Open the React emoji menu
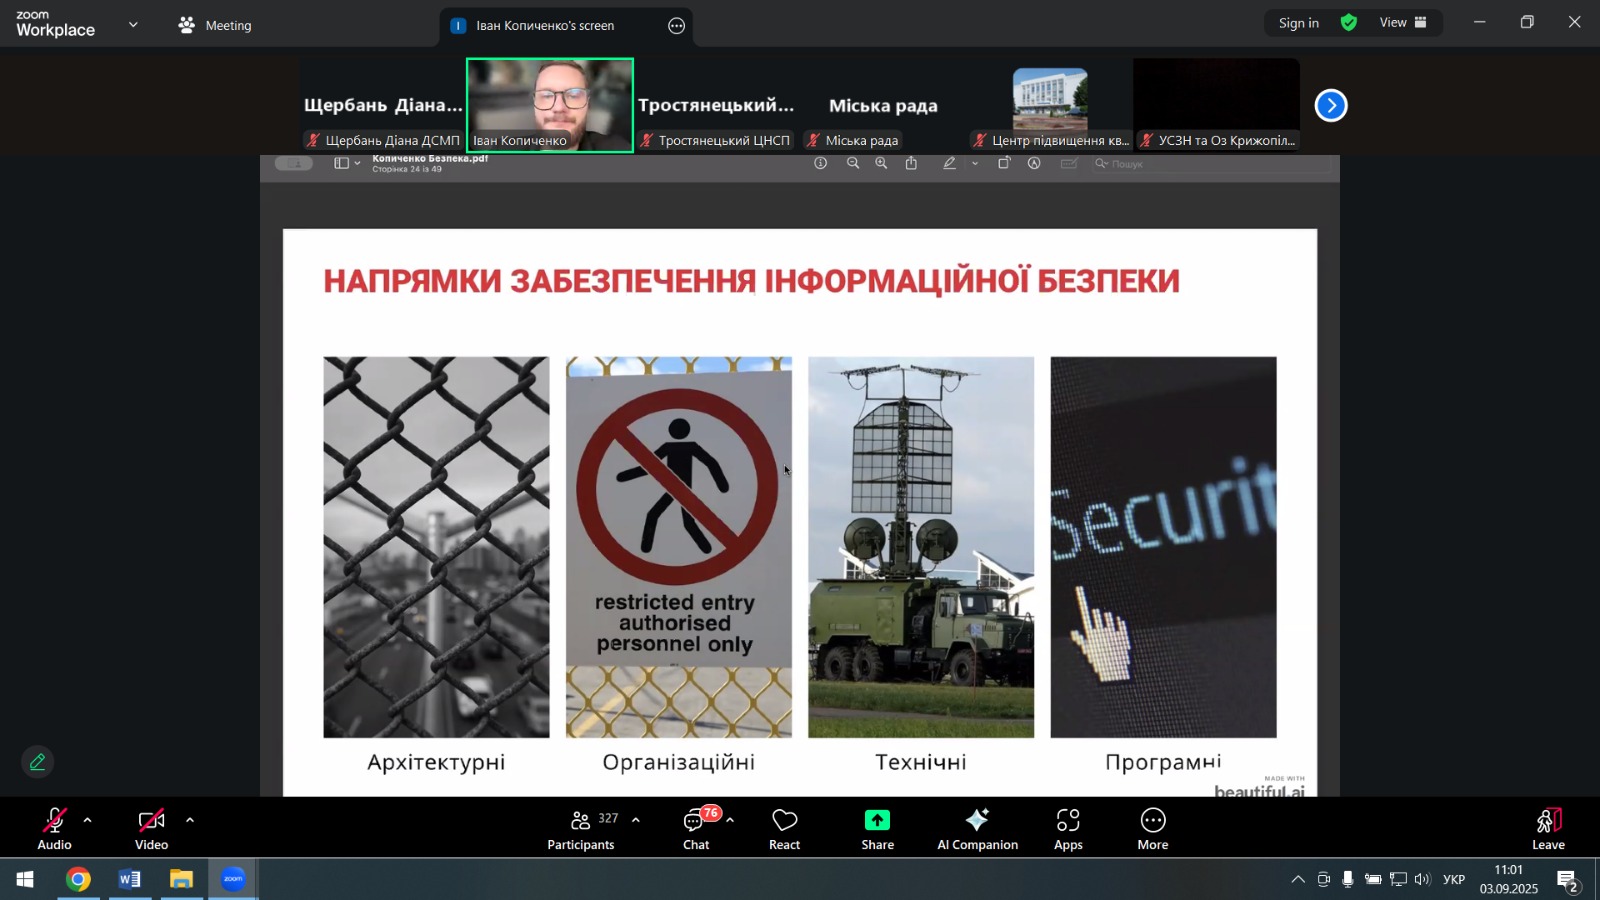The height and width of the screenshot is (900, 1600). [784, 829]
